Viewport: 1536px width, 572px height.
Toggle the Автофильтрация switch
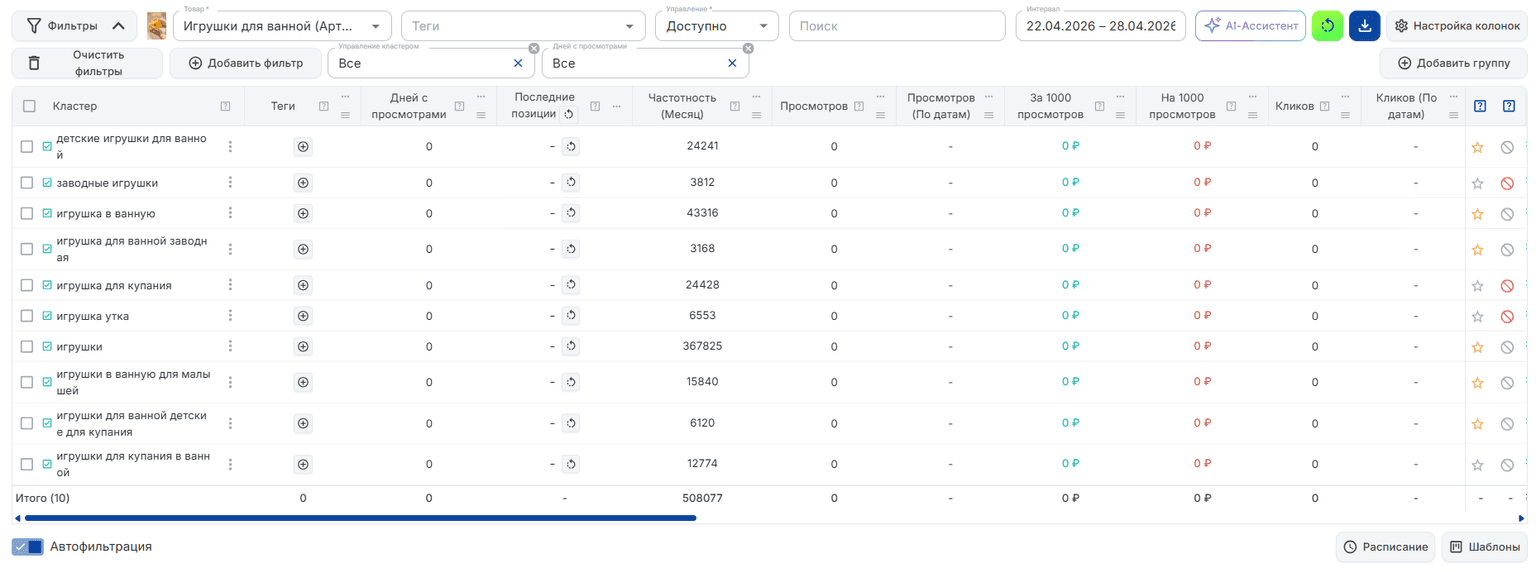click(28, 547)
